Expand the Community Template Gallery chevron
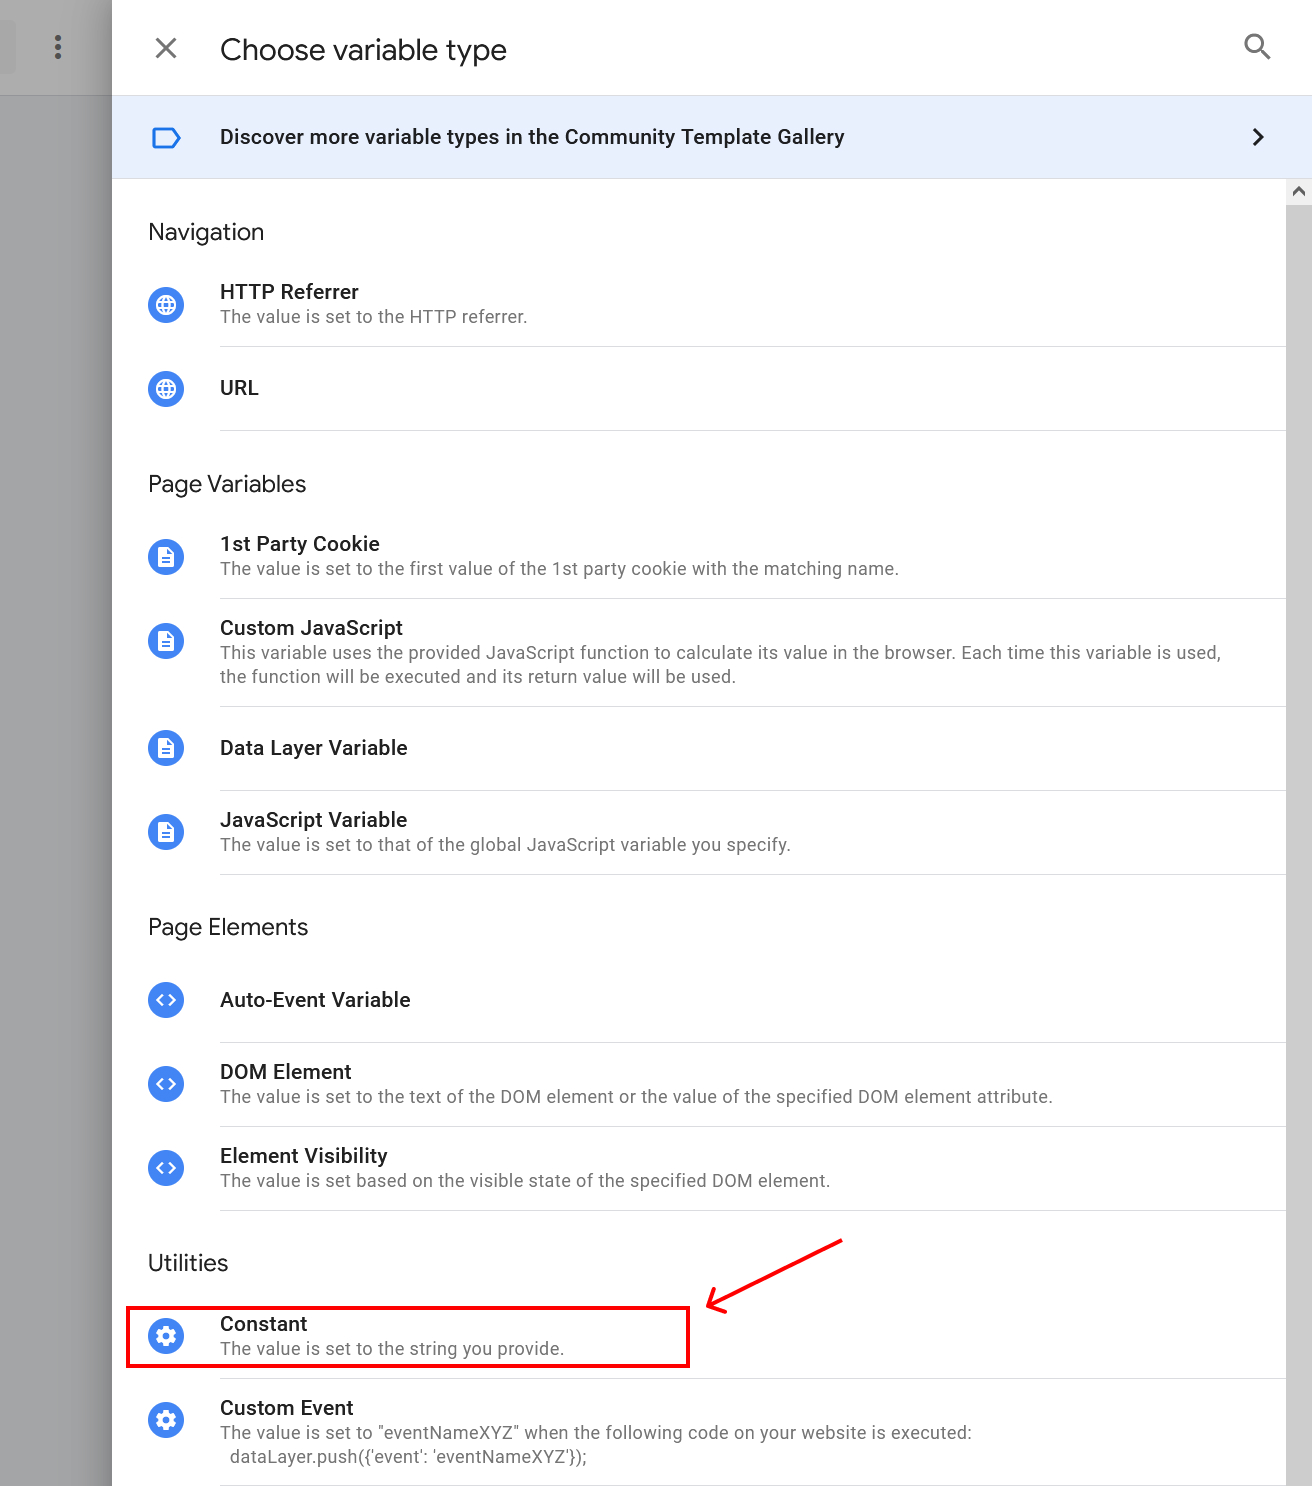The image size is (1312, 1486). click(1258, 137)
